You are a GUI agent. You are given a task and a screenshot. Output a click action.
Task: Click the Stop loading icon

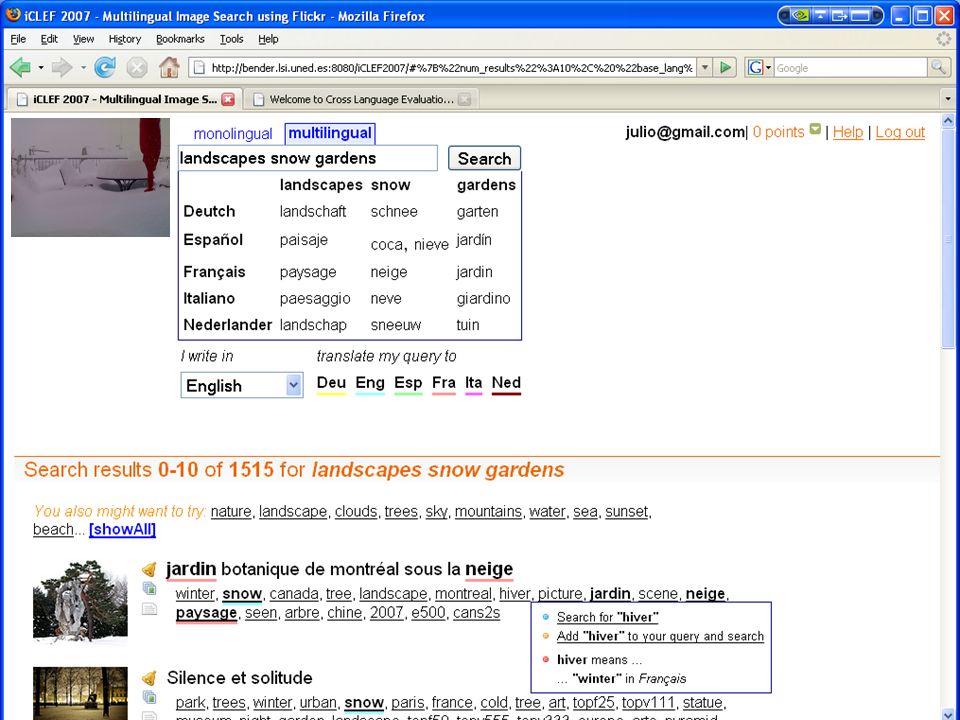[x=137, y=67]
